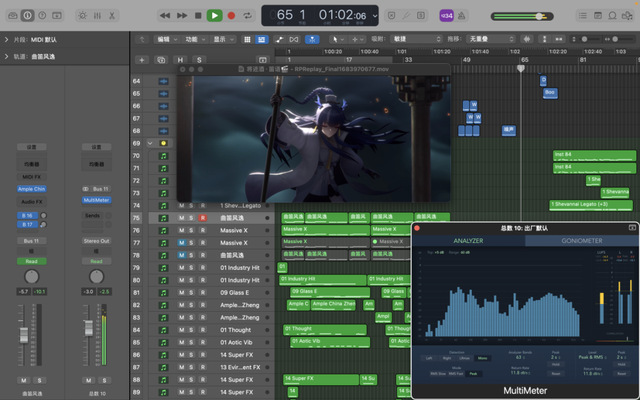640x400 pixels.
Task: Open the 设置 setting button on 总数 10 strip
Action: tap(96, 147)
